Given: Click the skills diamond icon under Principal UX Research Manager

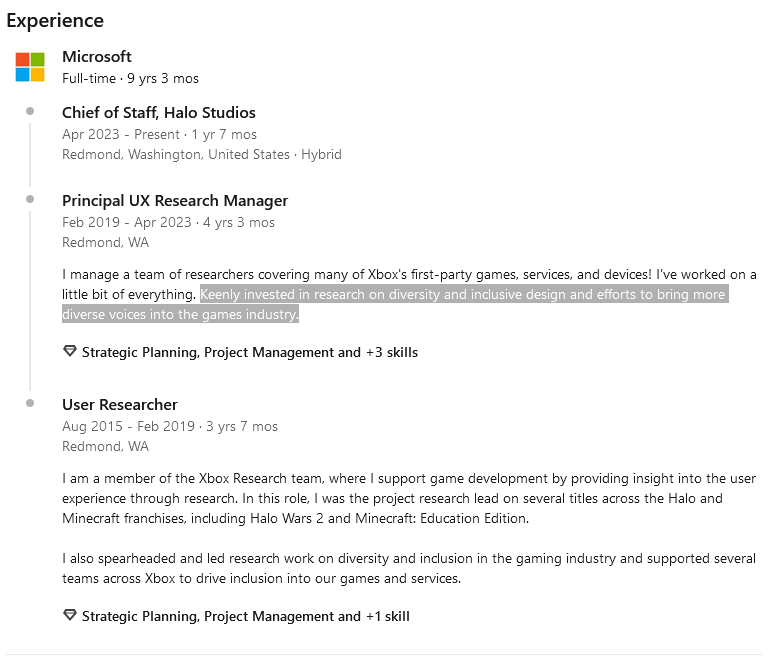Looking at the screenshot, I should coord(70,351).
